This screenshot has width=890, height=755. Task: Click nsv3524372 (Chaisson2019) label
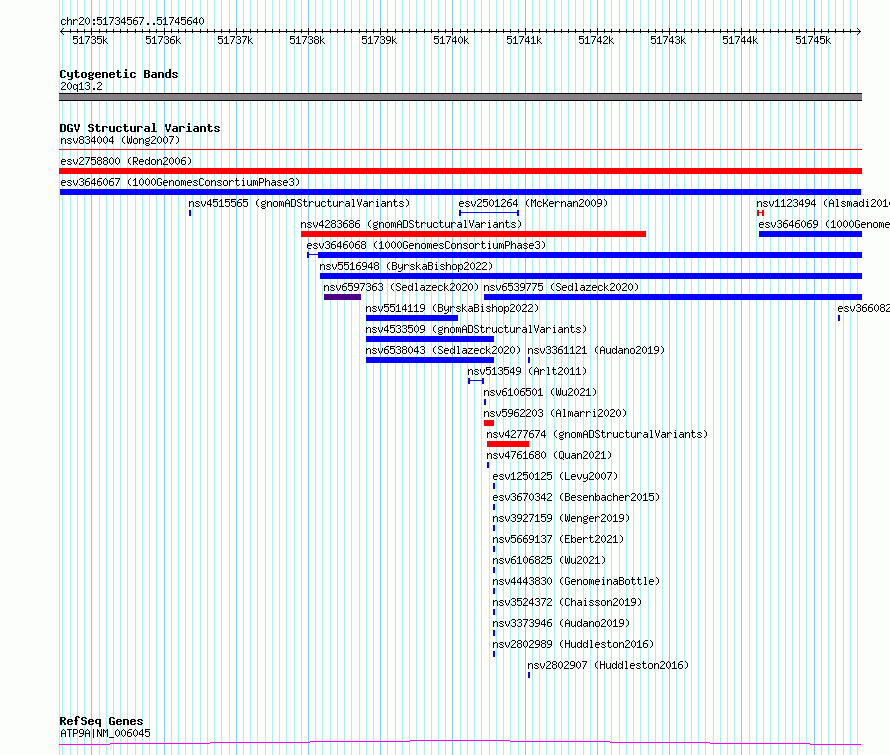coord(567,602)
